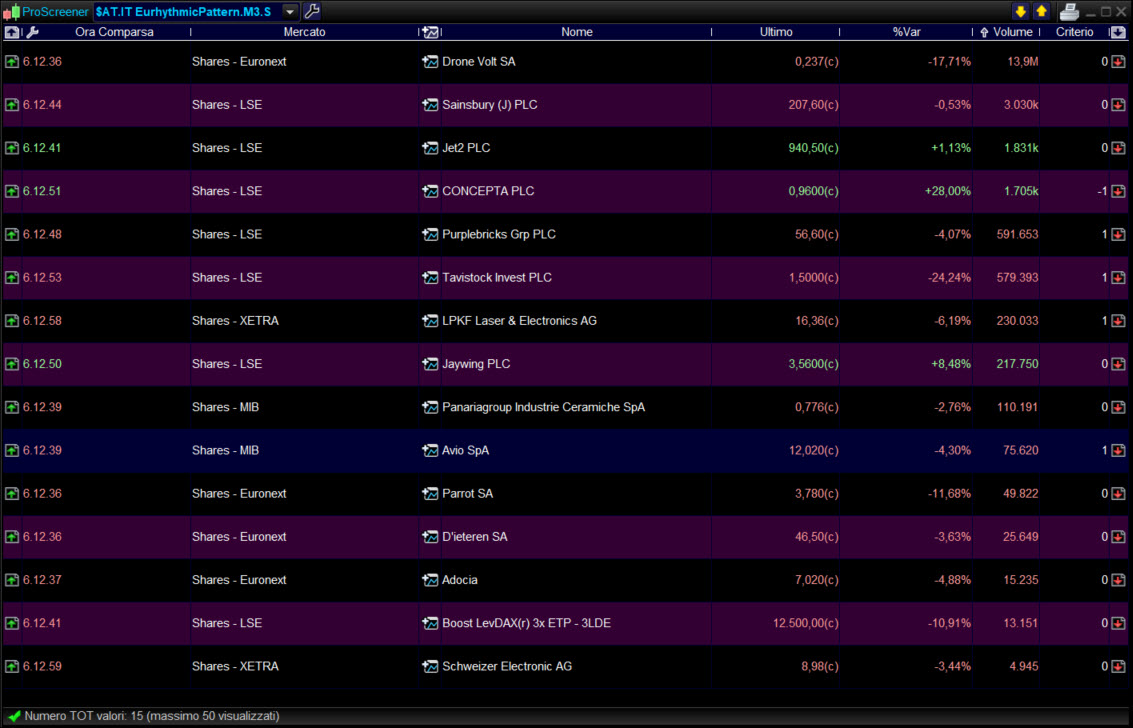Open chart icon for Jet2 PLC
1133x728 pixels.
tap(430, 148)
